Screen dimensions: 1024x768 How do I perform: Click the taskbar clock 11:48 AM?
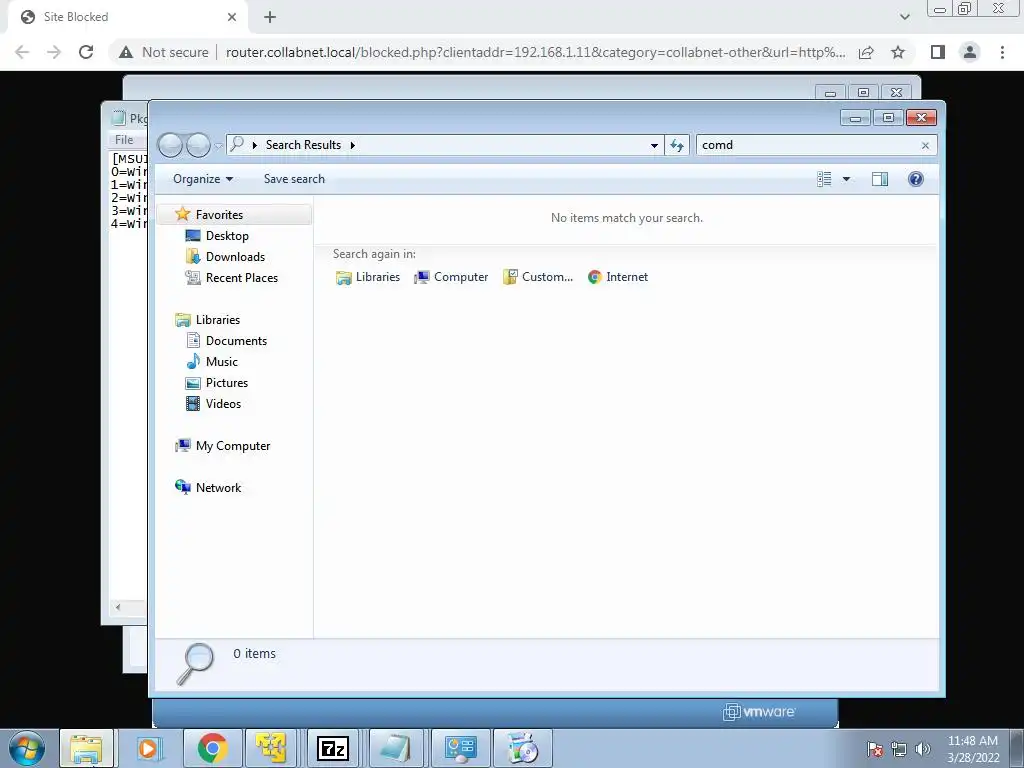(x=973, y=748)
